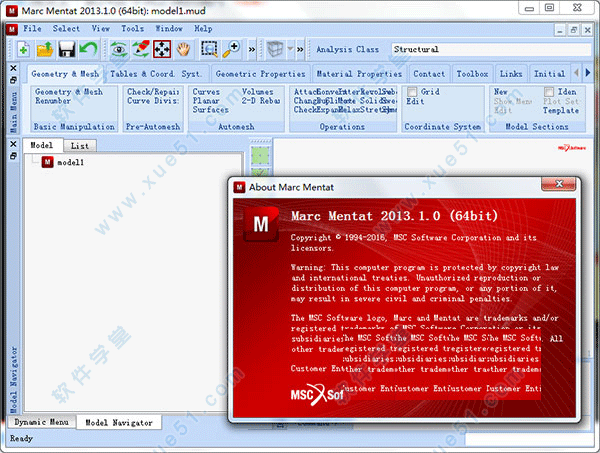Close the About Marc Mentat dialog

[559, 184]
